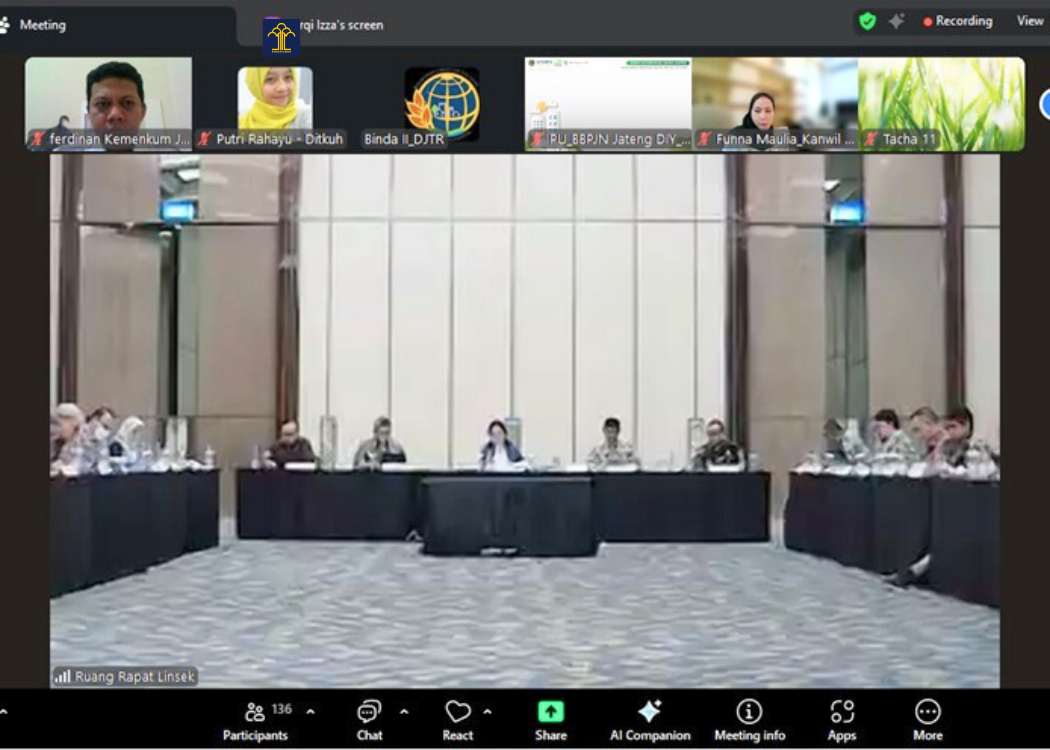The image size is (1050, 750).
Task: Click the React heart icon
Action: [458, 720]
